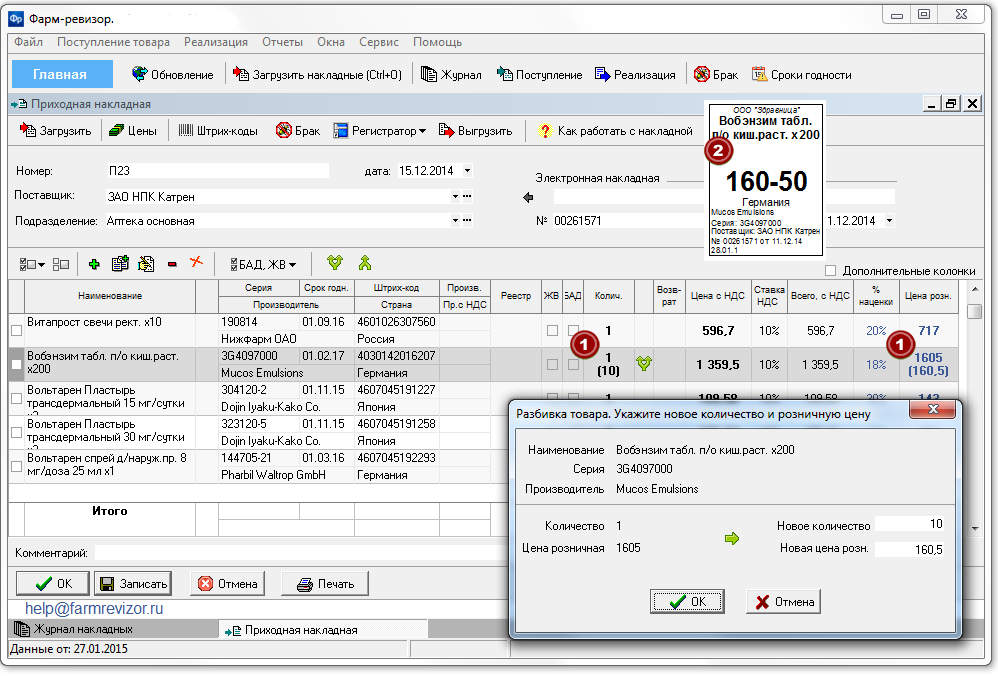This screenshot has width=998, height=676.
Task: Click the edit-row pencil document icon
Action: coord(146,264)
